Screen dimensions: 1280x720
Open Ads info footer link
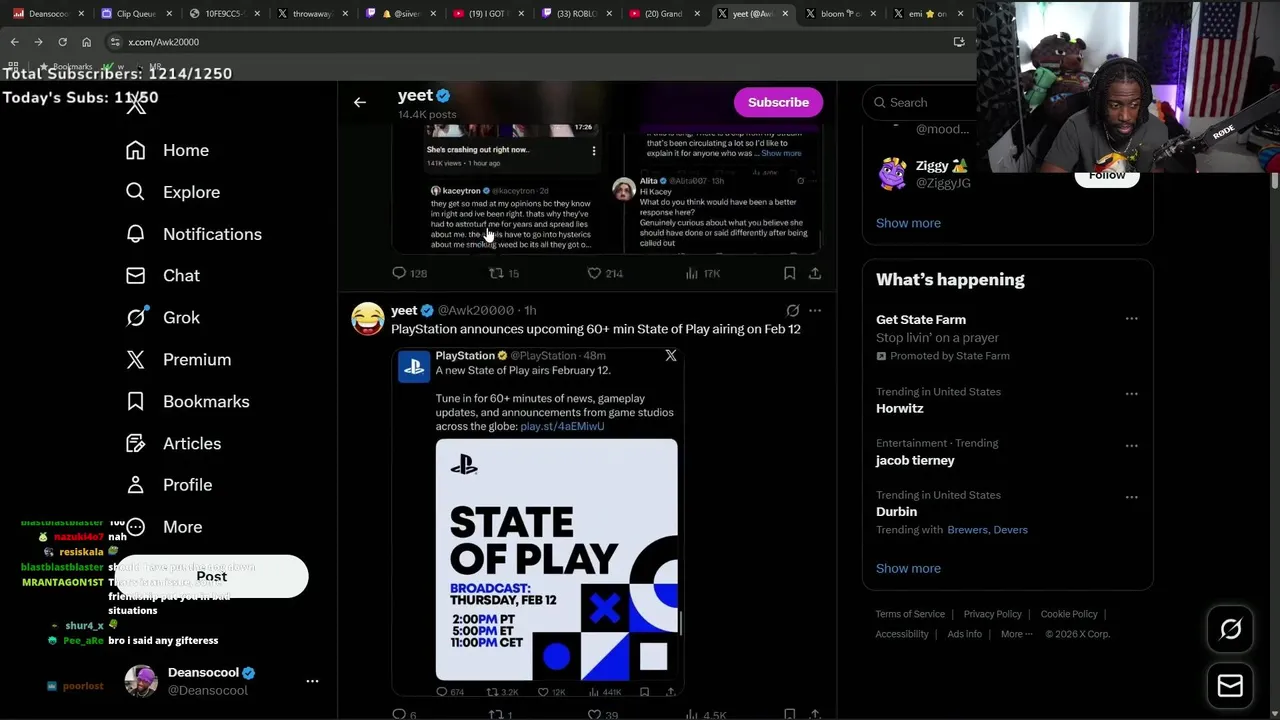[964, 634]
